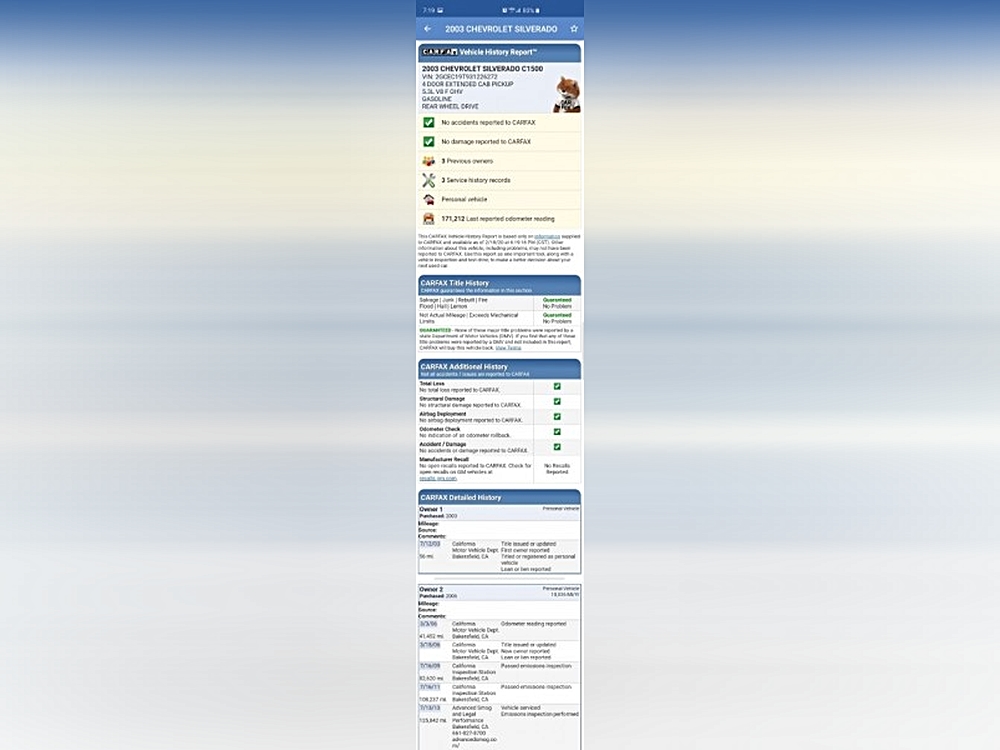Tap the VIN line of the vehicle
1000x750 pixels.
(460, 77)
